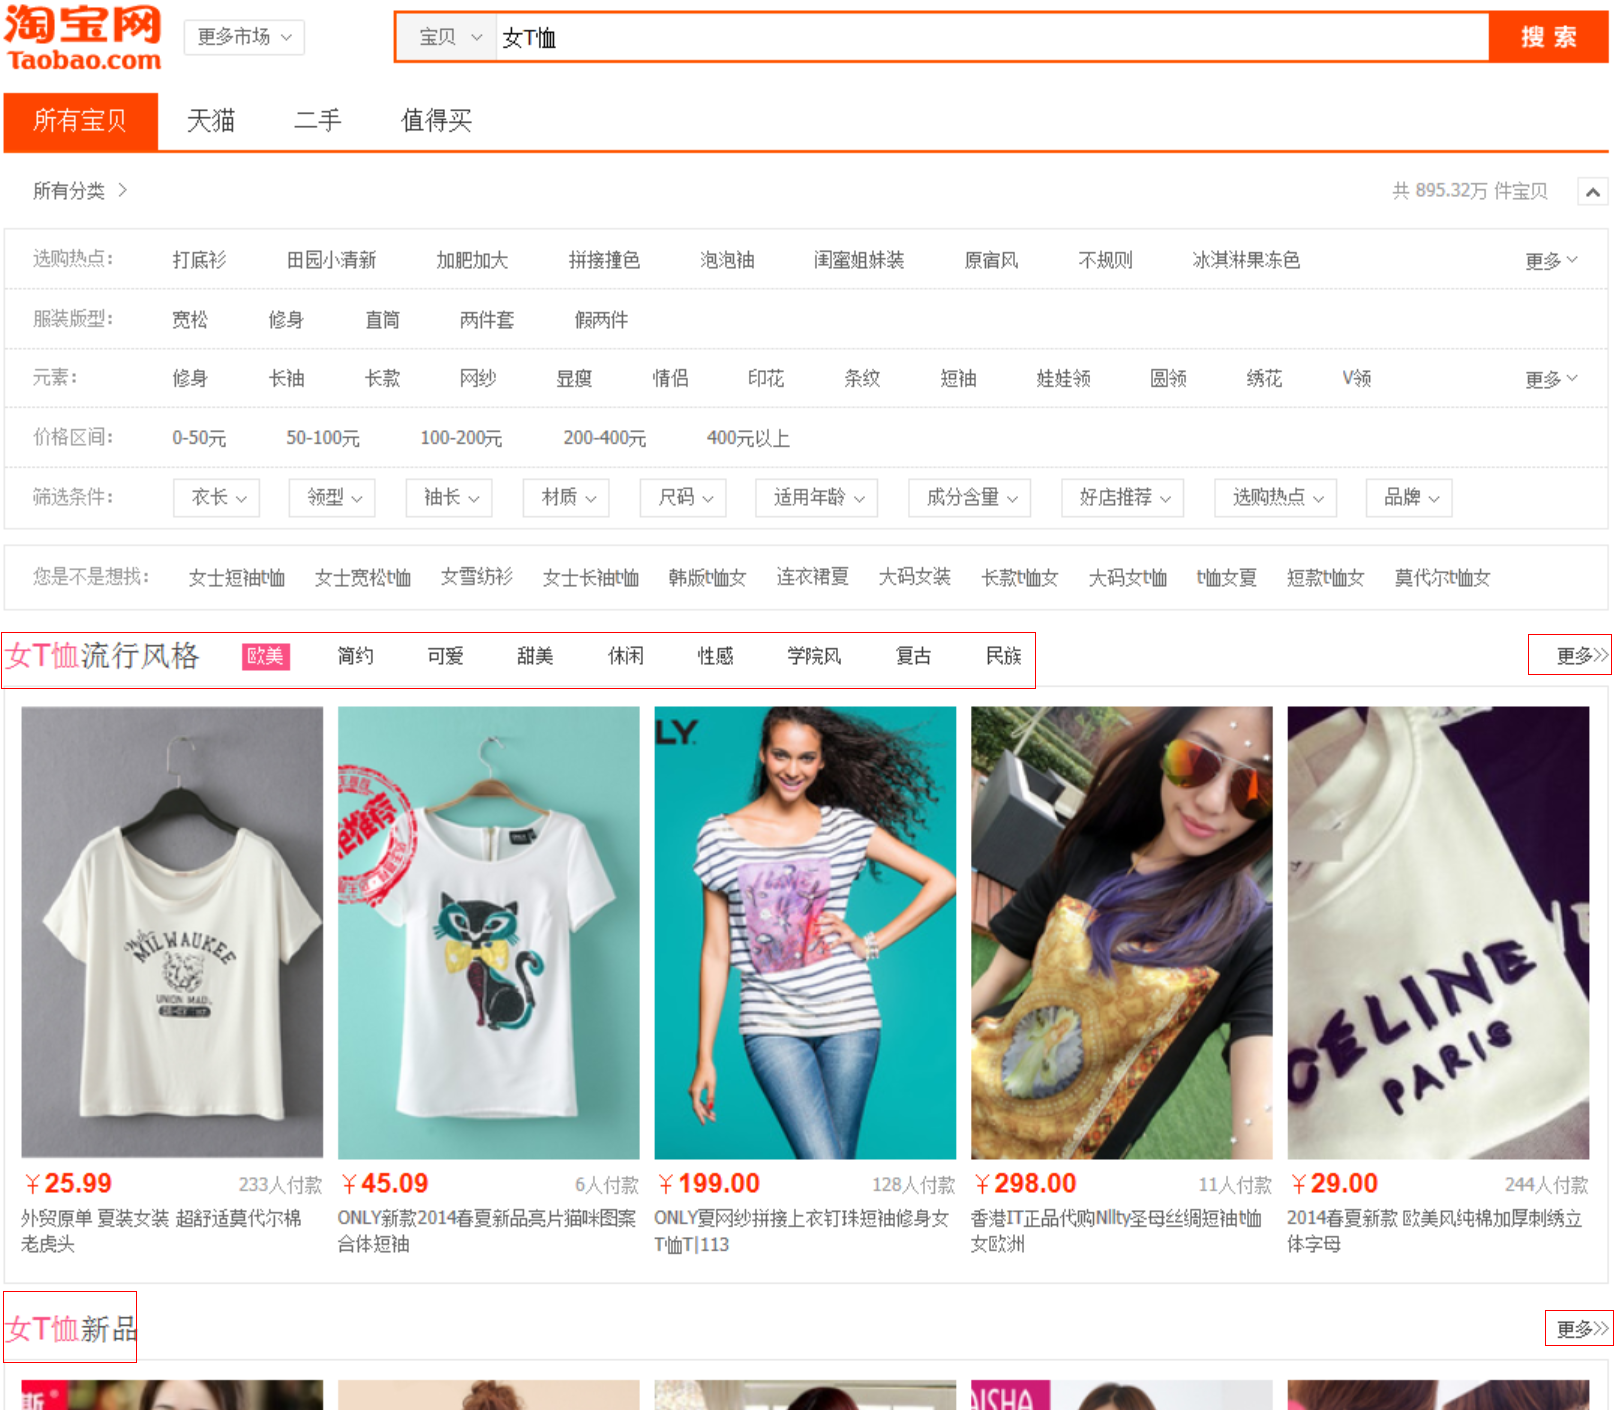The width and height of the screenshot is (1618, 1410).
Task: Click 更多>> beside 女T恤新品 section
Action: pos(1581,1329)
